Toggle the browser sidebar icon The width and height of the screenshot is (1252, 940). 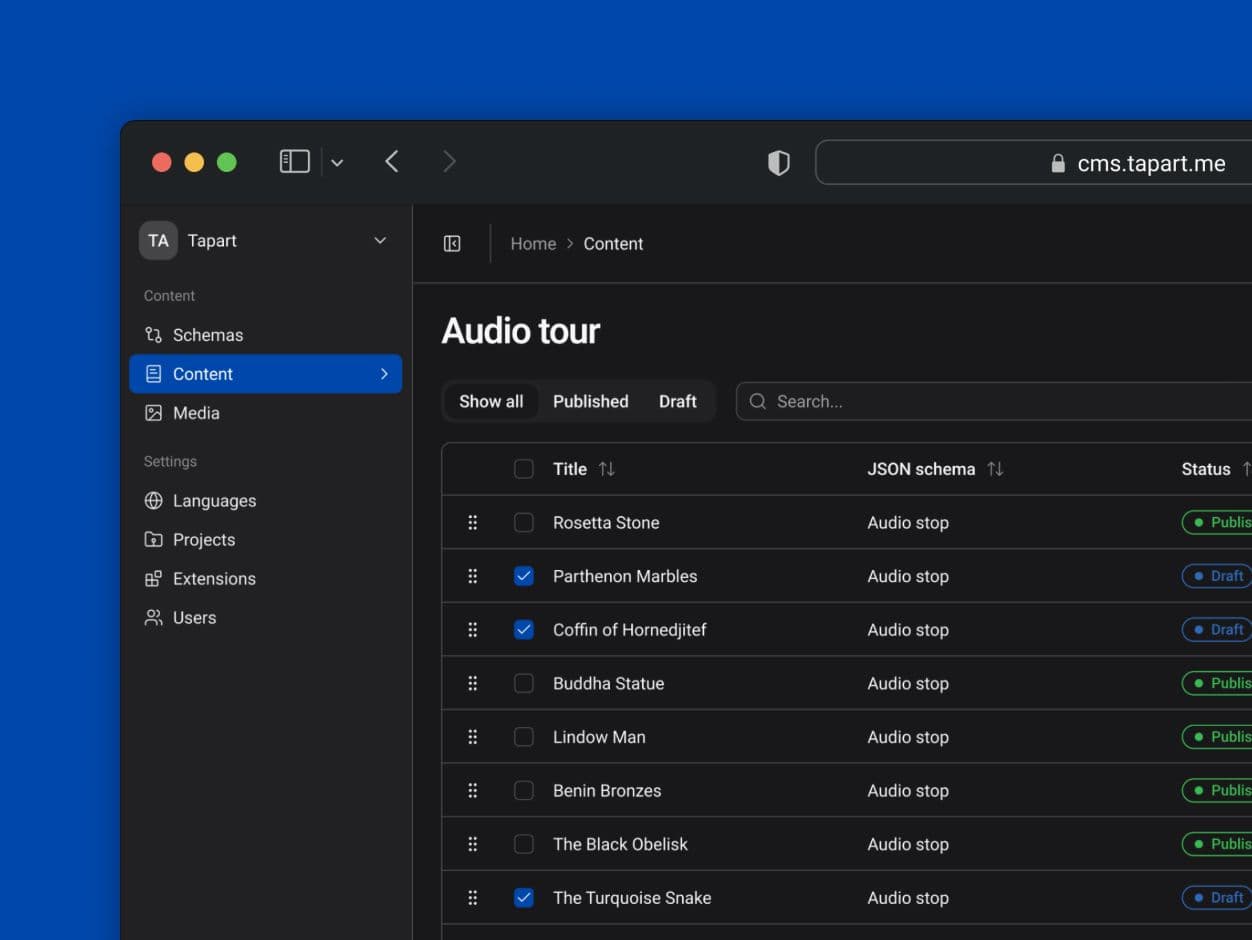(294, 161)
